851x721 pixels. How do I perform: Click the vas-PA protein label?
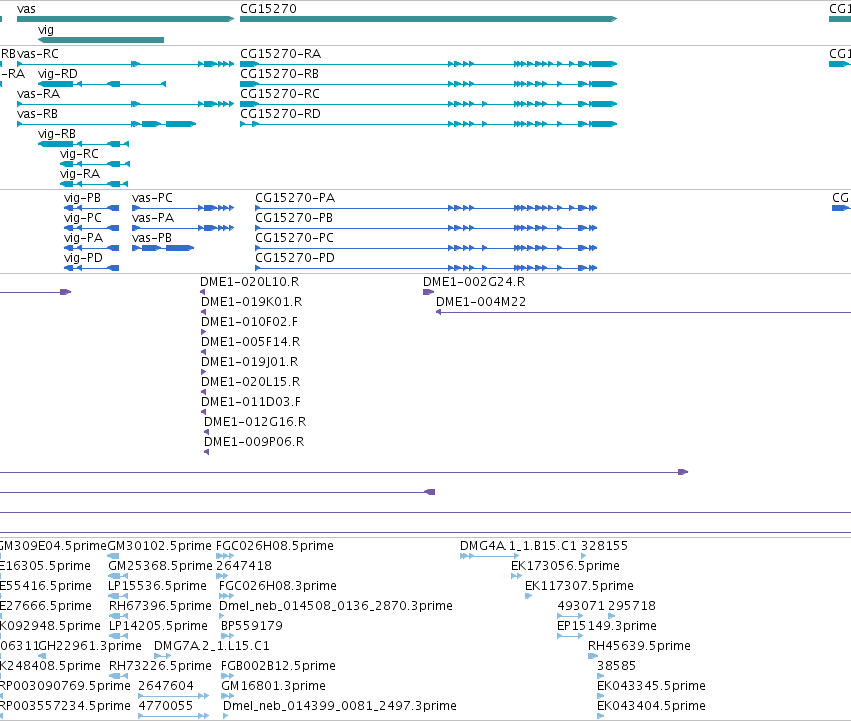(x=153, y=218)
